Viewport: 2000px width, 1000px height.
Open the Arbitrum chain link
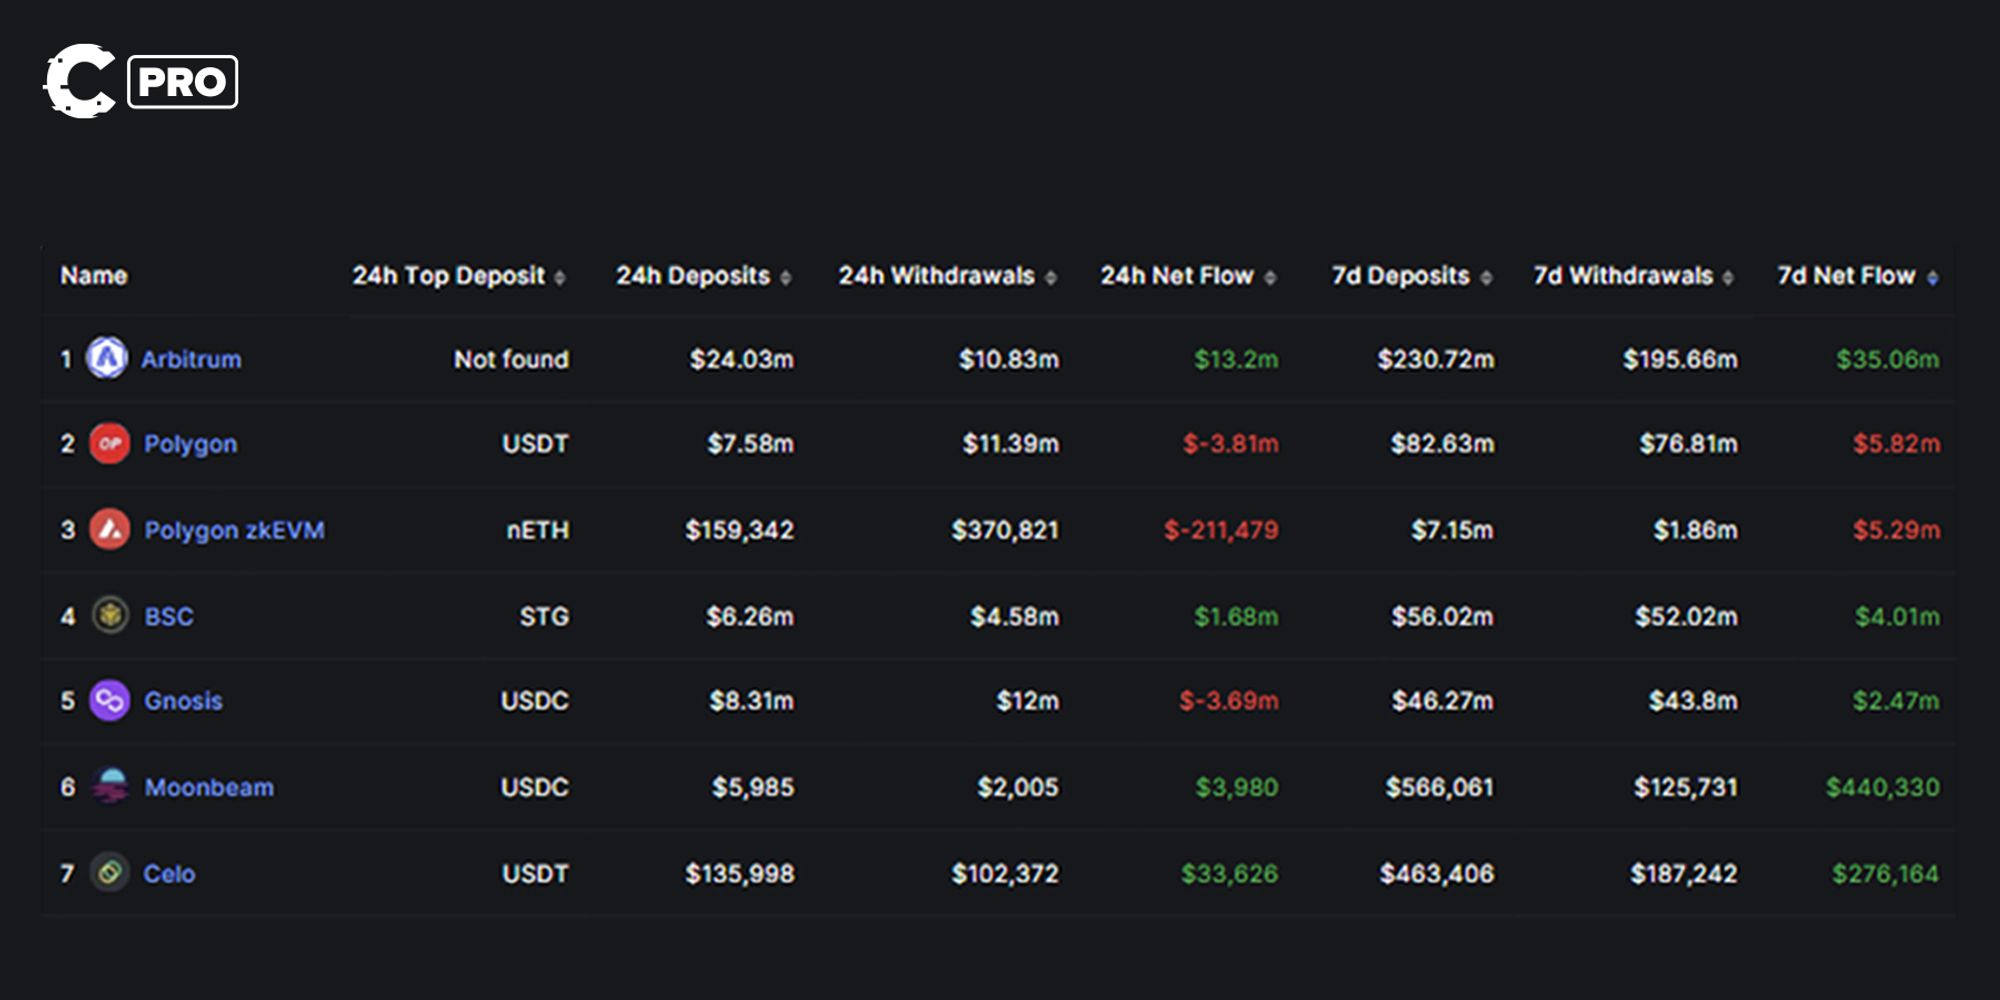coord(191,359)
